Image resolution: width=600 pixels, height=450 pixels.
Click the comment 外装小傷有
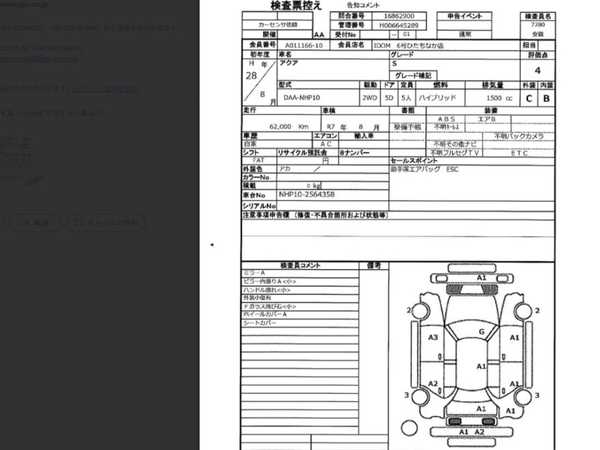coord(257,298)
